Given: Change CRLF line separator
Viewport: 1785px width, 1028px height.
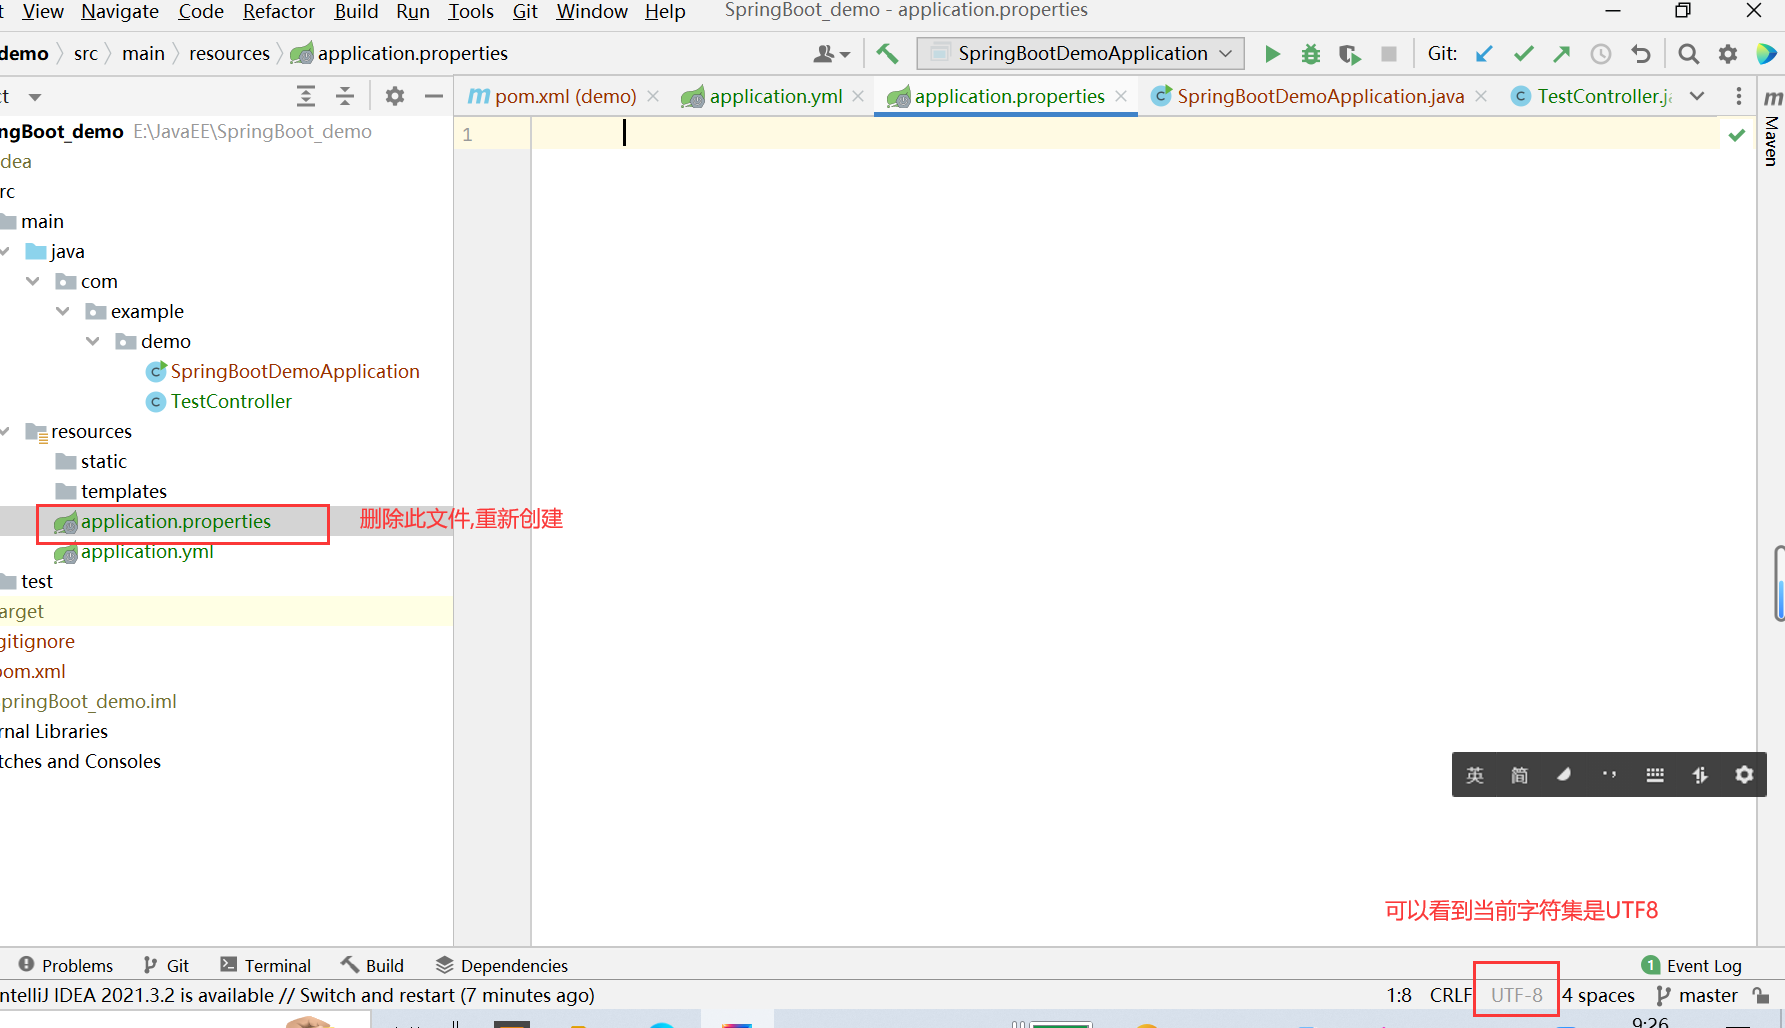Looking at the screenshot, I should click(1451, 995).
